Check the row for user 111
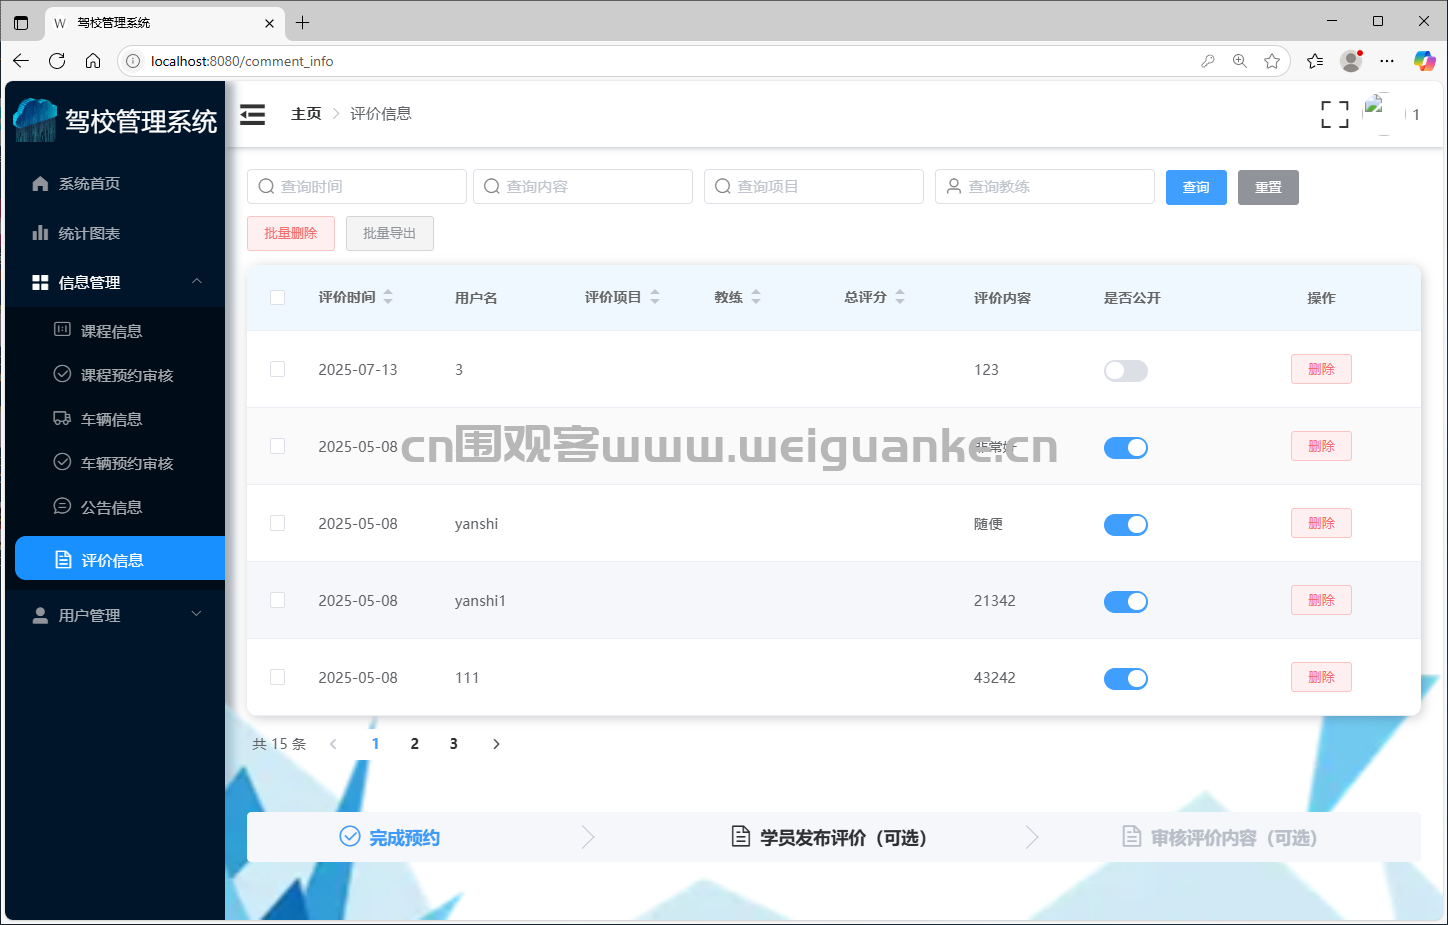The width and height of the screenshot is (1448, 925). (278, 677)
